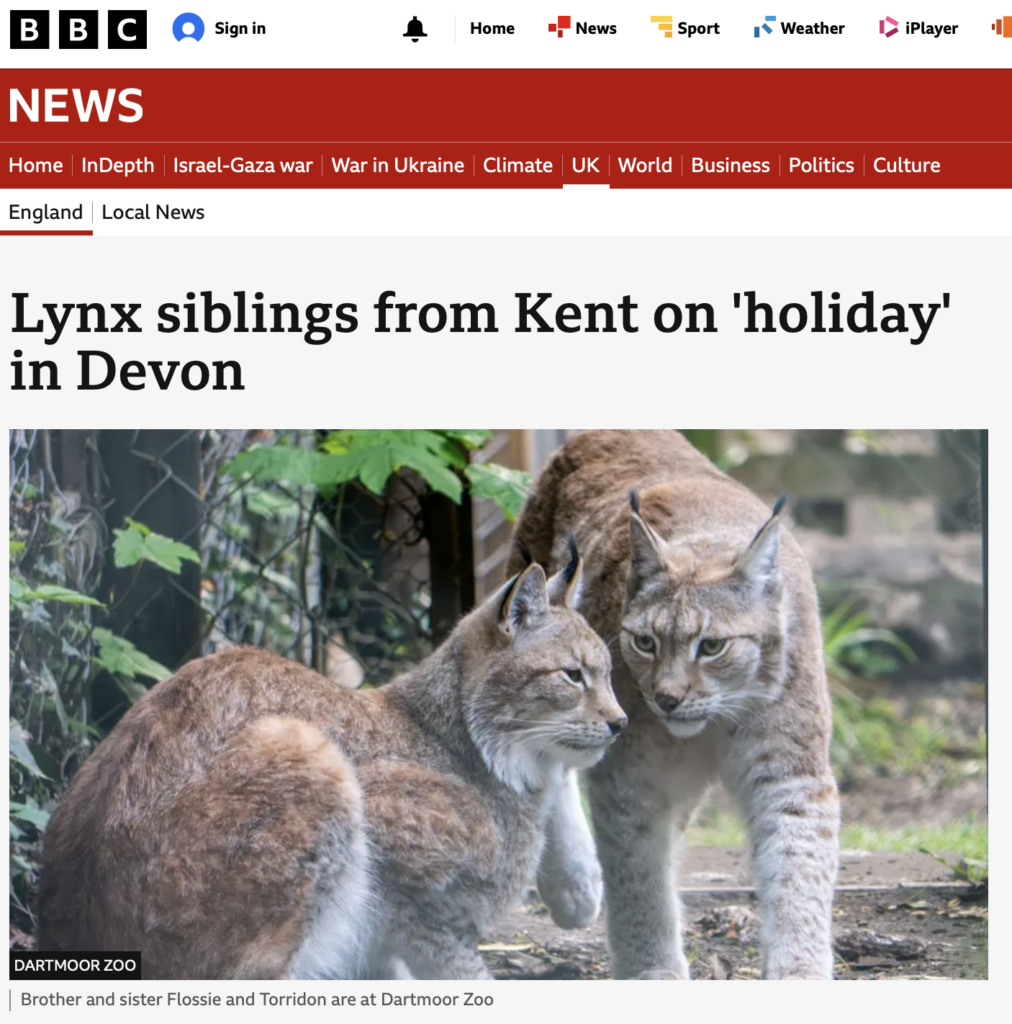Click the large NEWS banner title
This screenshot has height=1024, width=1012.
point(76,105)
